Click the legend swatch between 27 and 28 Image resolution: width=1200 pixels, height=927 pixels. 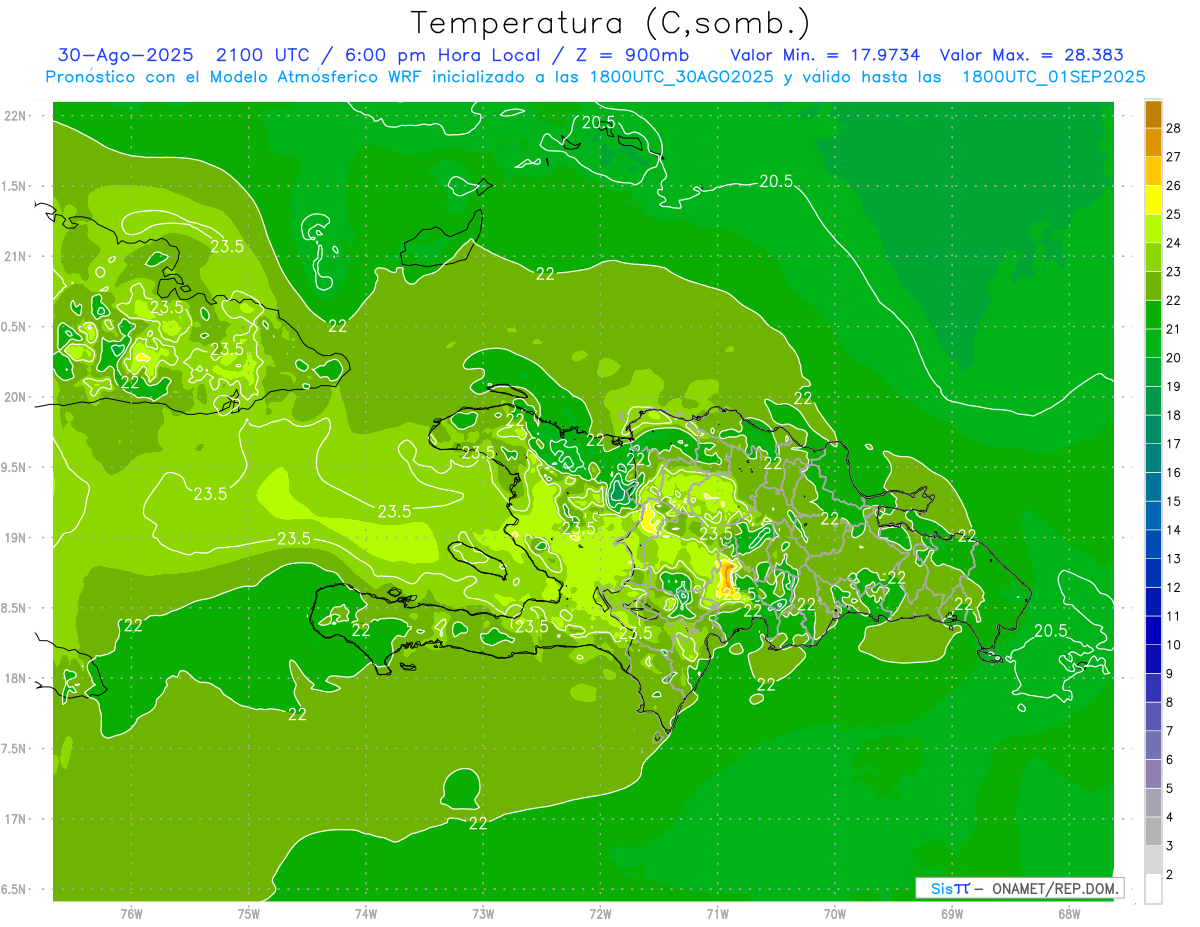coord(1153,143)
